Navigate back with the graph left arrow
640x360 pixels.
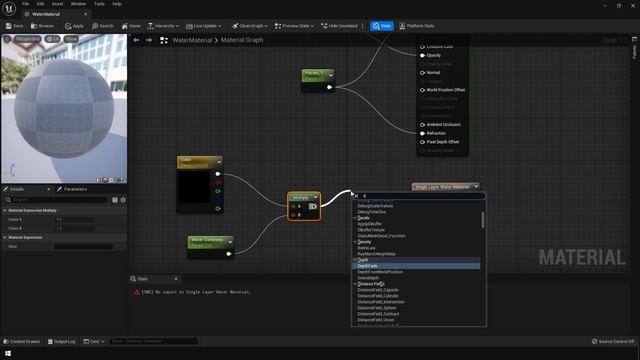(x=136, y=40)
